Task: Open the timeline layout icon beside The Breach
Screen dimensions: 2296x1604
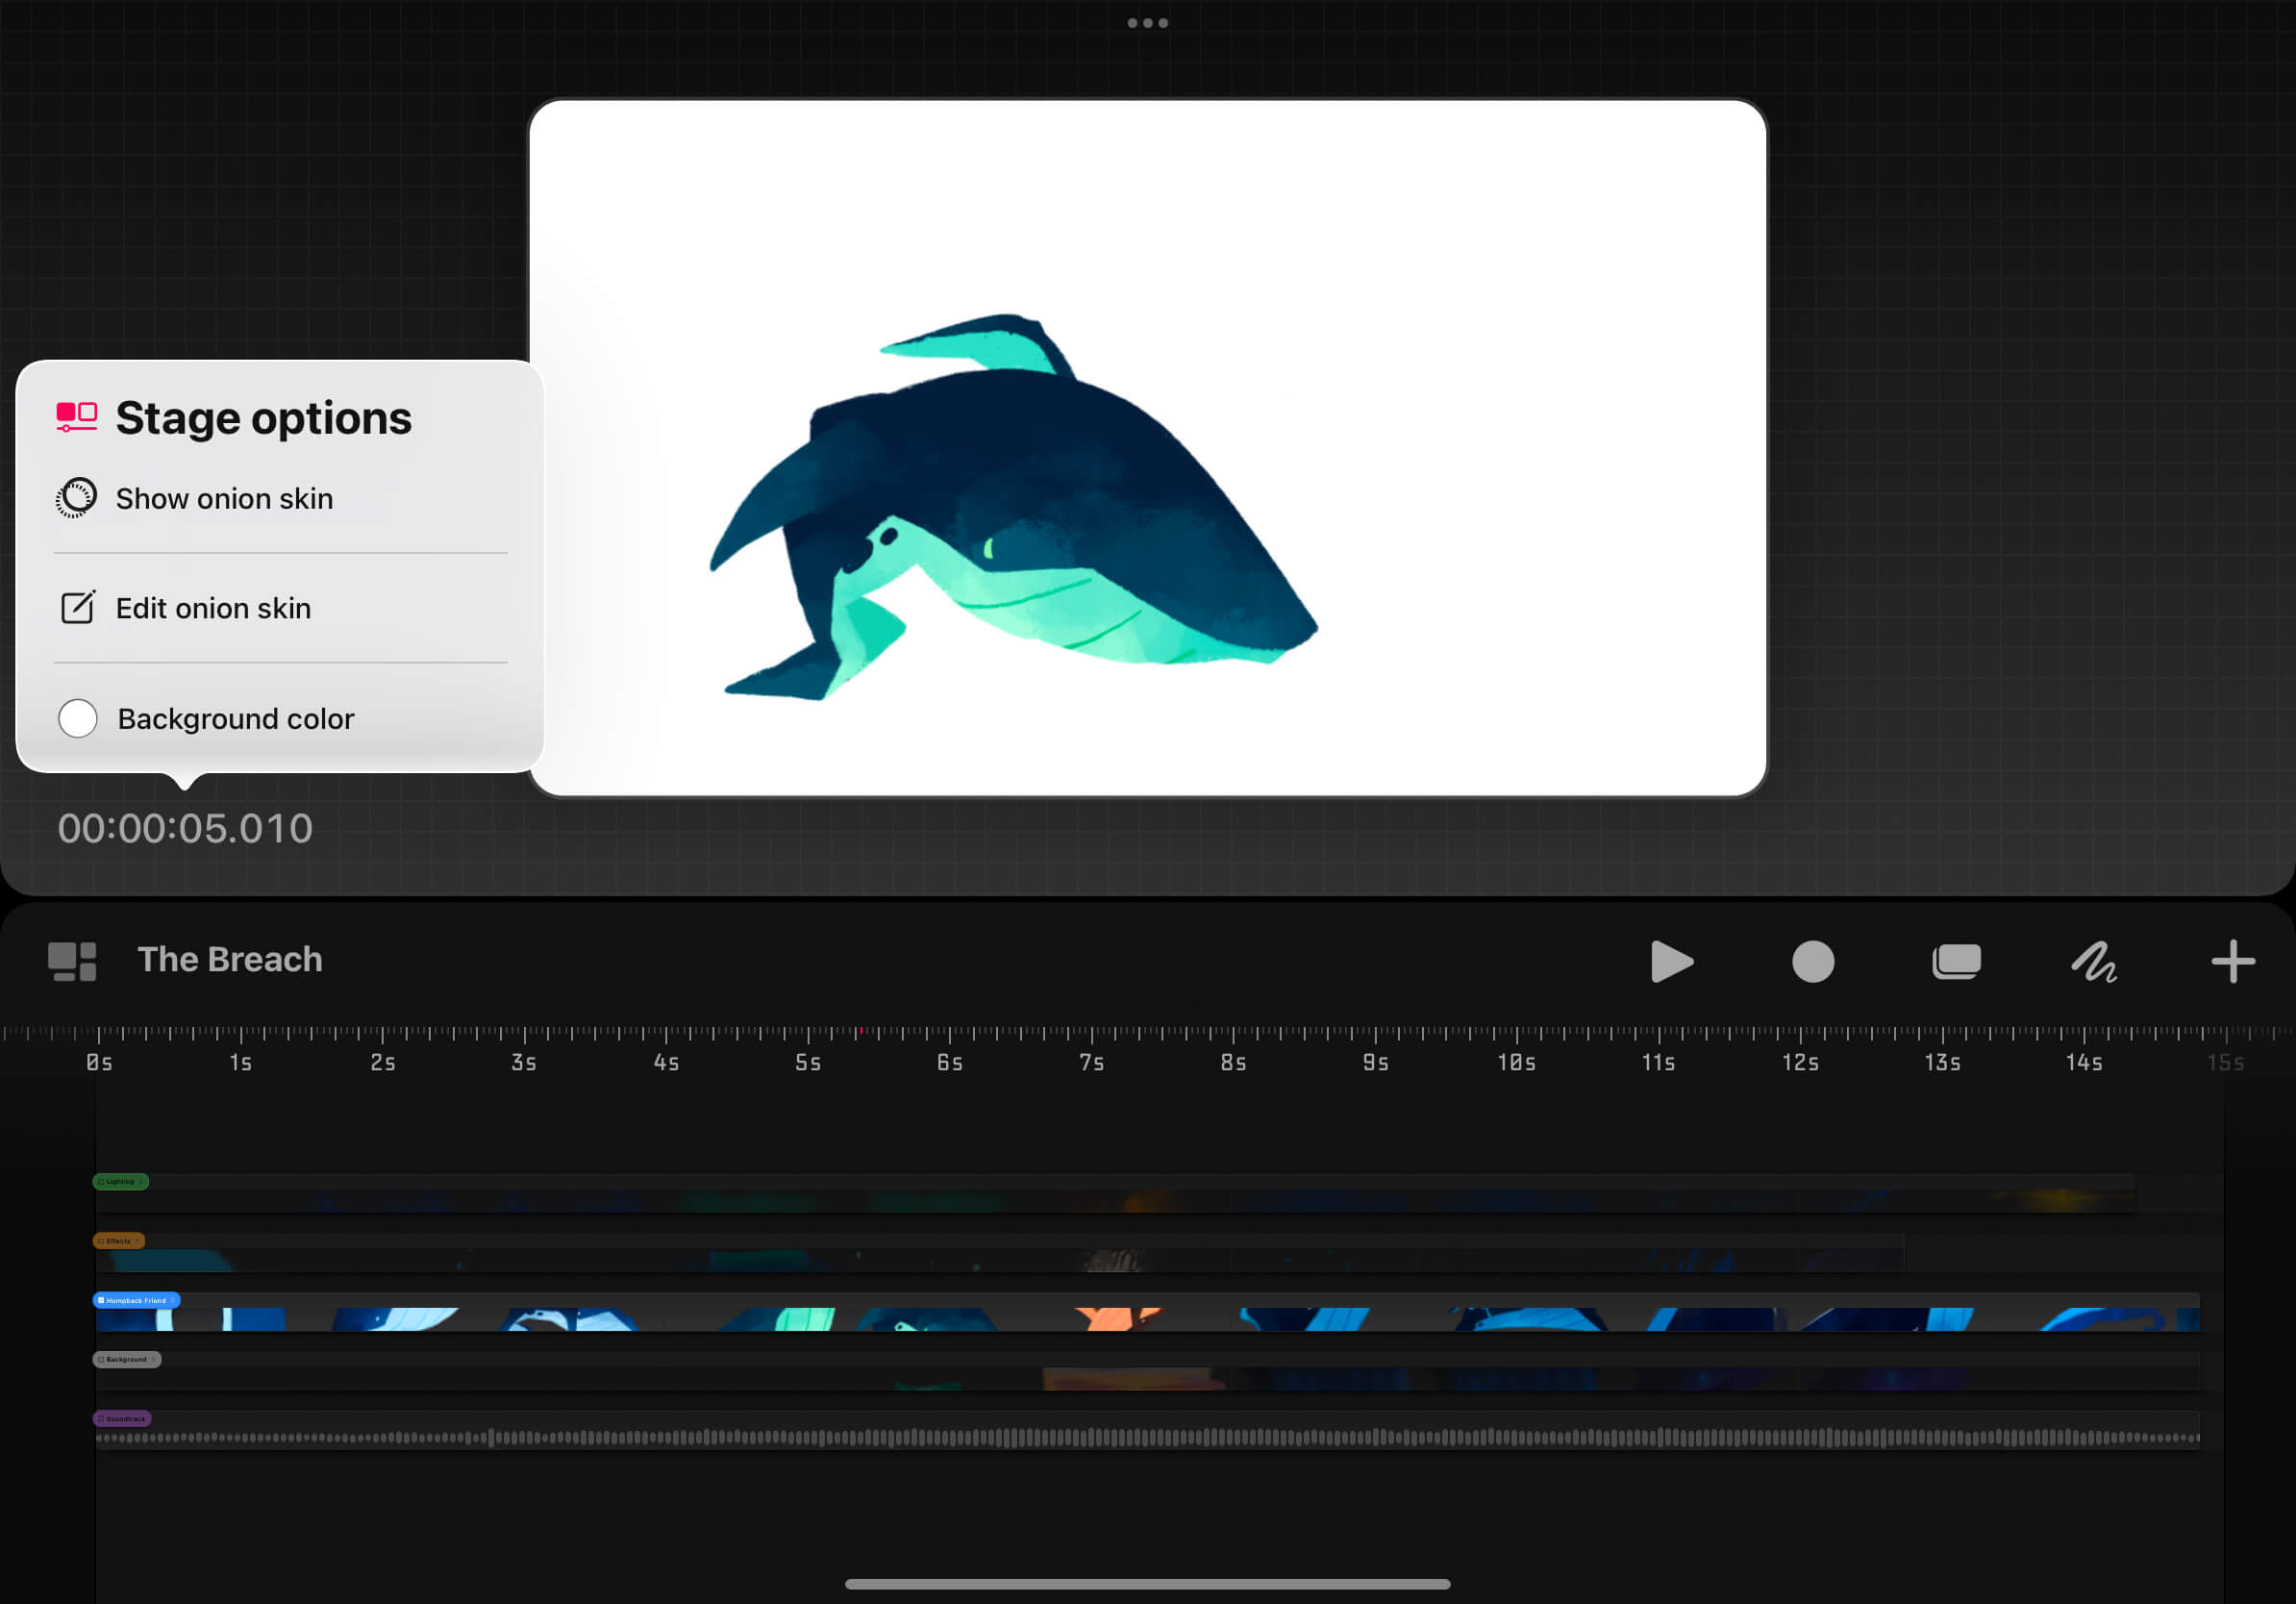Action: [x=72, y=961]
